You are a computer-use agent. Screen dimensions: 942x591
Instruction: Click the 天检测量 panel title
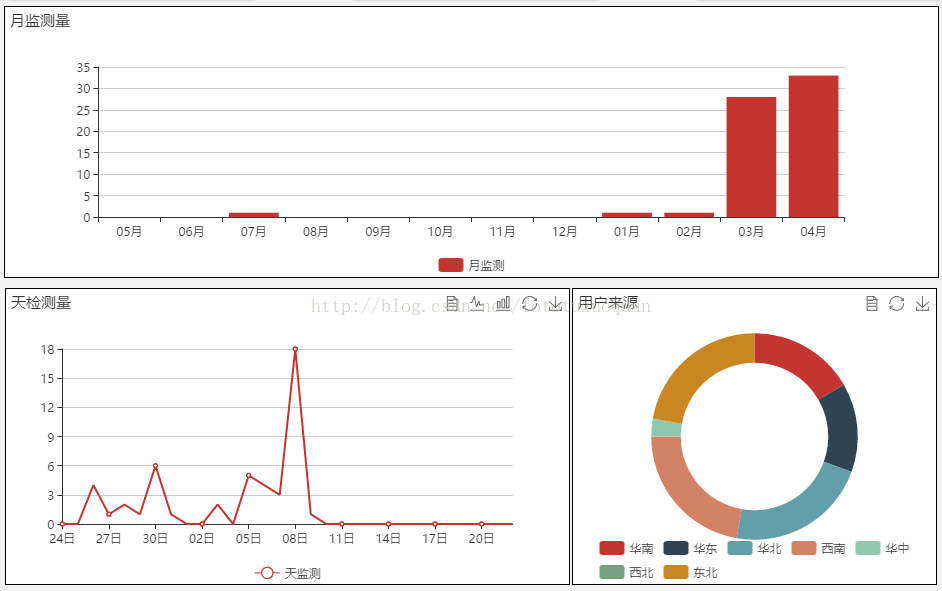[x=41, y=303]
